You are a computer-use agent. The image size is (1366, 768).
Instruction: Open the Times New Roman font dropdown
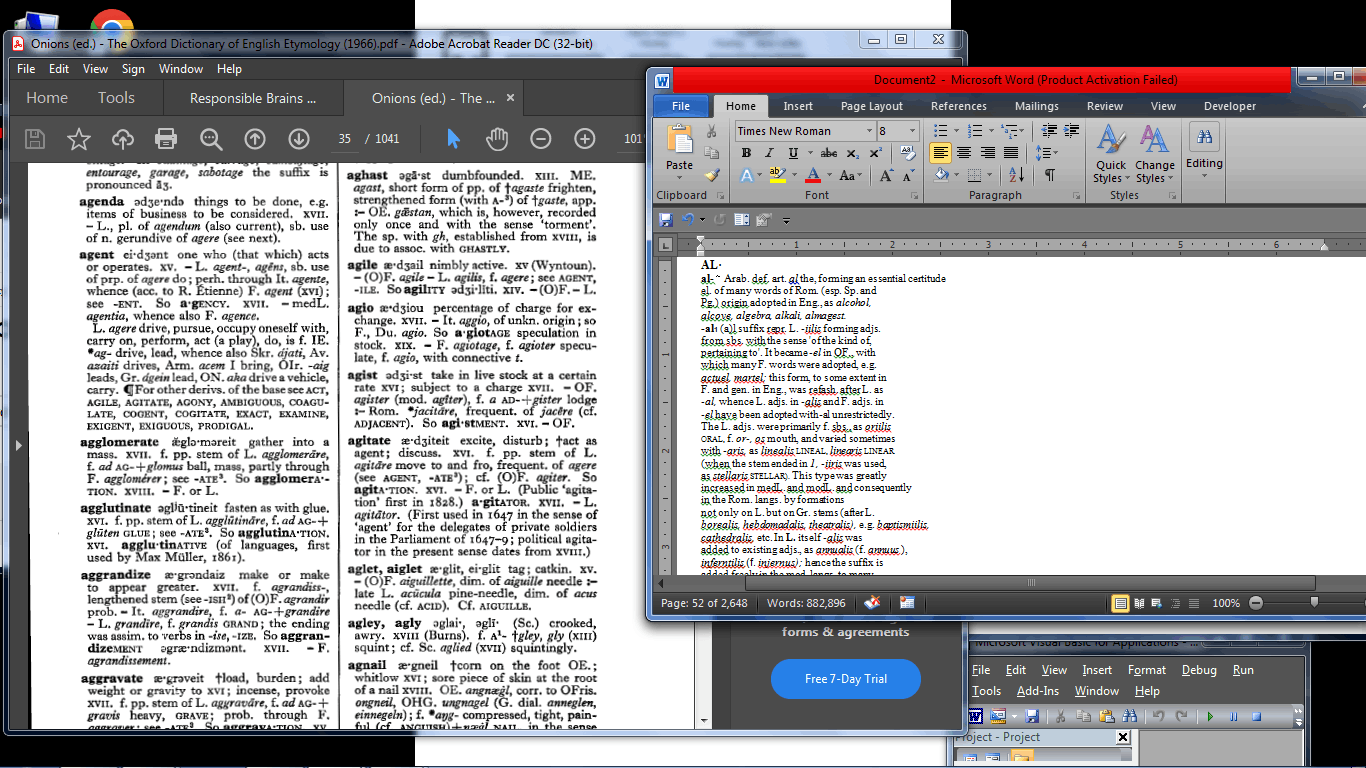(868, 131)
